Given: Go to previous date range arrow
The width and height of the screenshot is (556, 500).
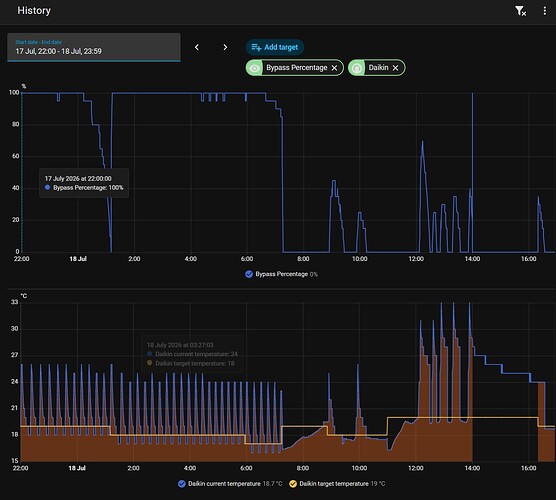Looking at the screenshot, I should pos(197,47).
